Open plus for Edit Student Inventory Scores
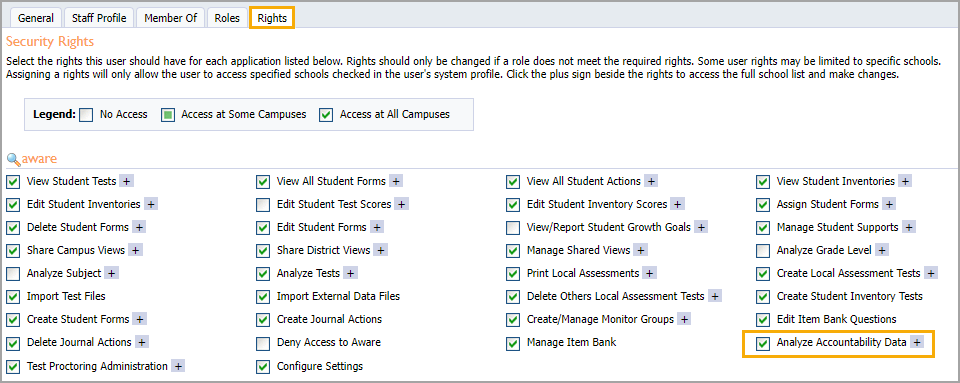The width and height of the screenshot is (960, 383). [x=678, y=204]
